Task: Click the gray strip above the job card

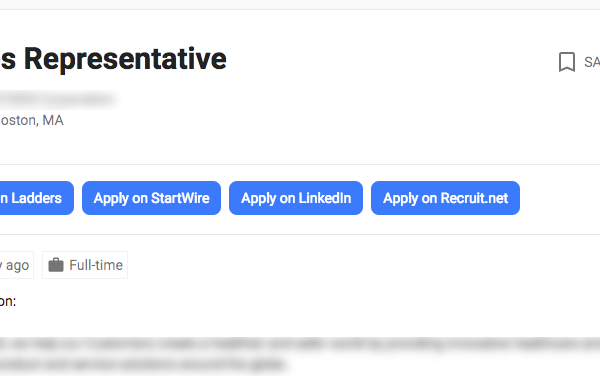Action: pyautogui.click(x=300, y=4)
